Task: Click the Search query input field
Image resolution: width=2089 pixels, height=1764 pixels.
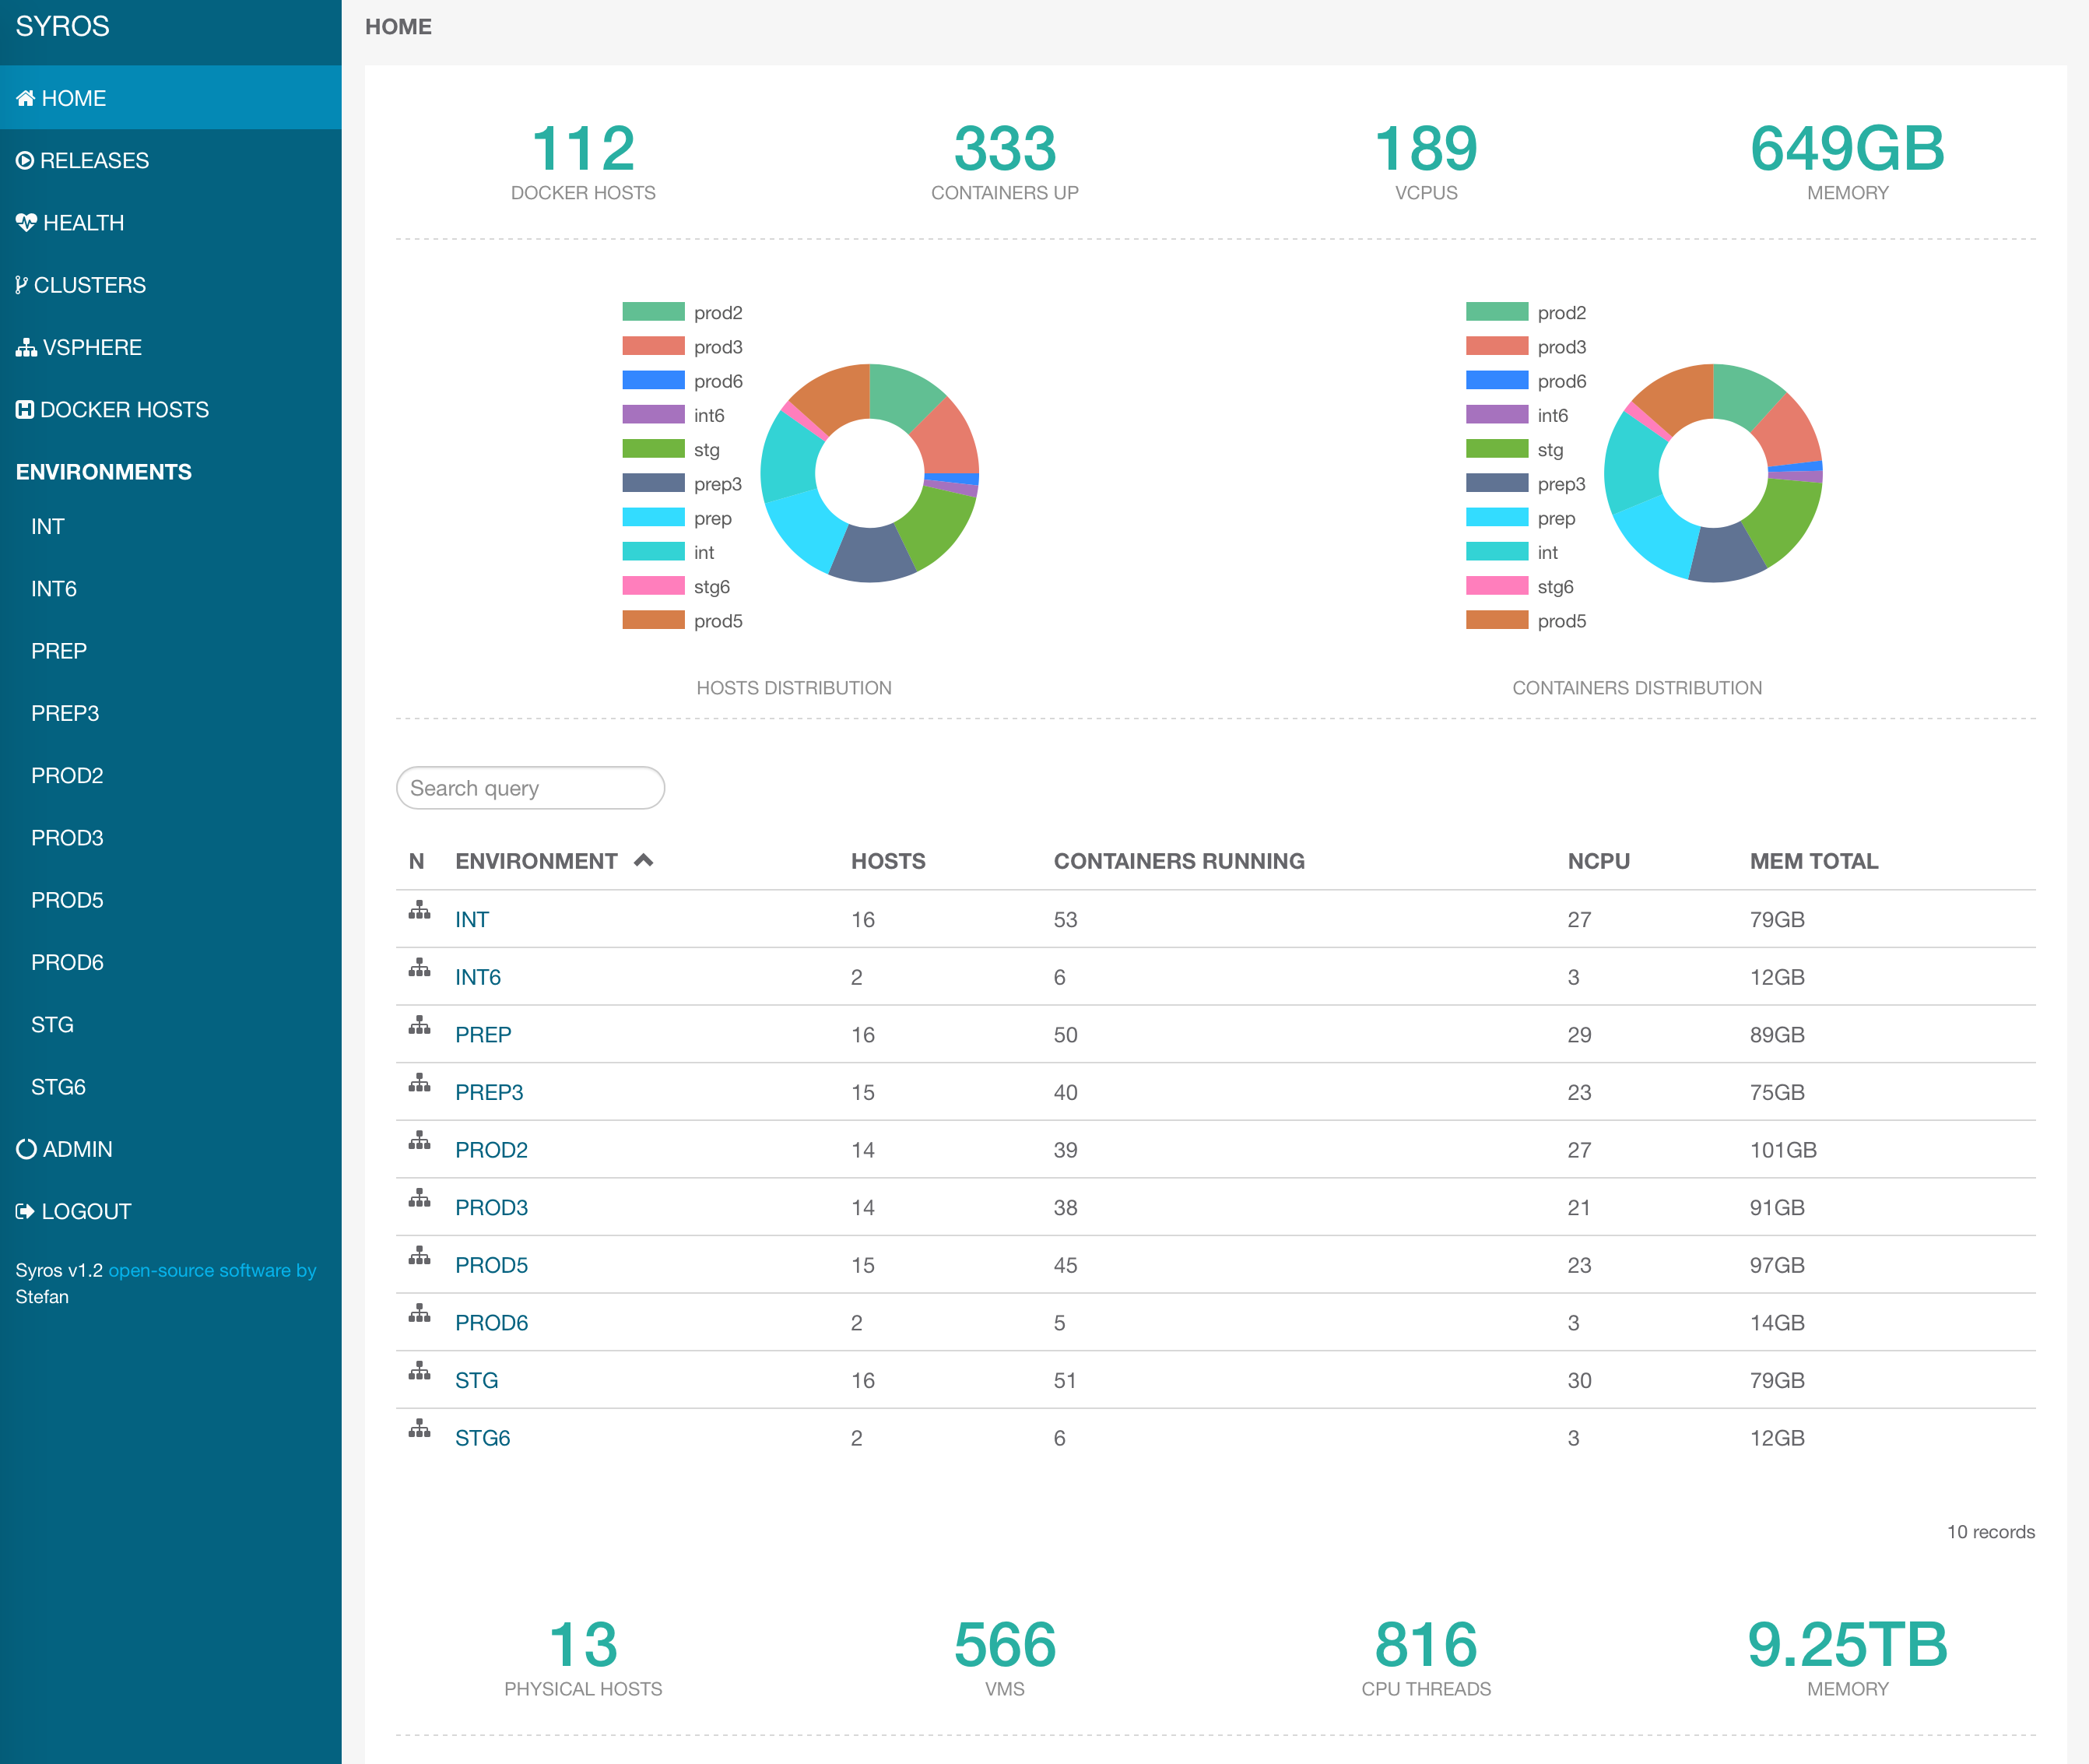Action: pos(530,788)
